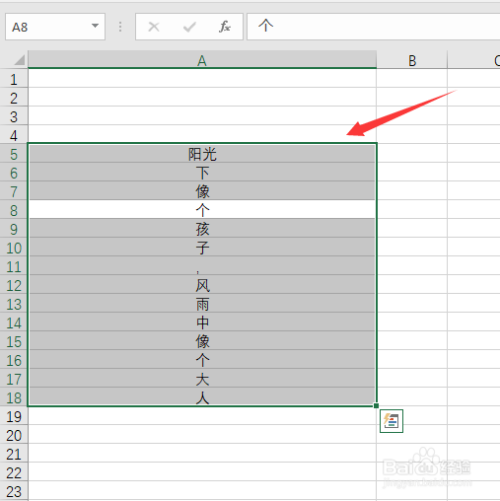Select the column B header

click(x=412, y=60)
